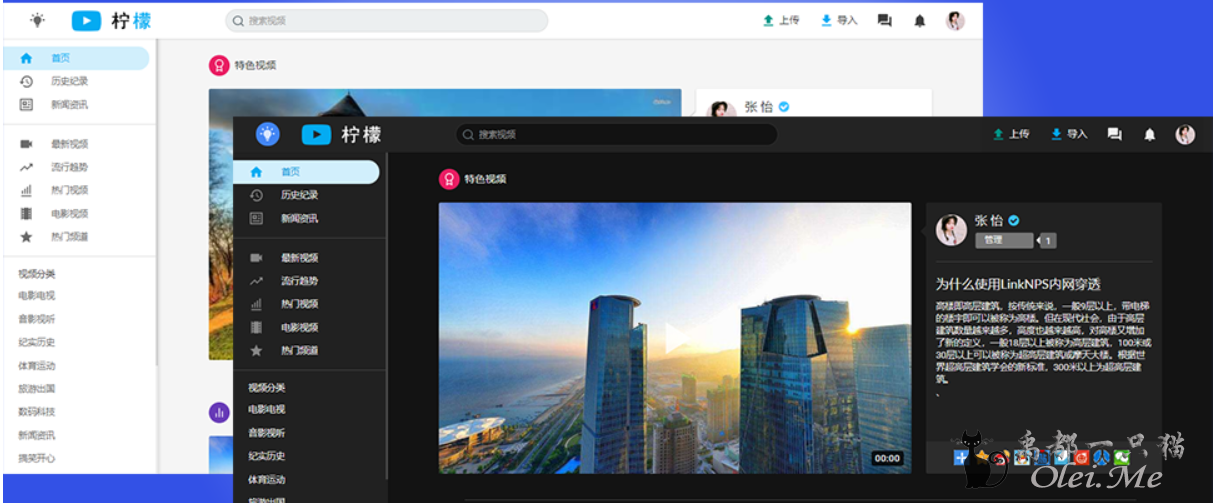Focus the 搜索视频 search box in light window
The width and height of the screenshot is (1213, 503).
point(387,20)
